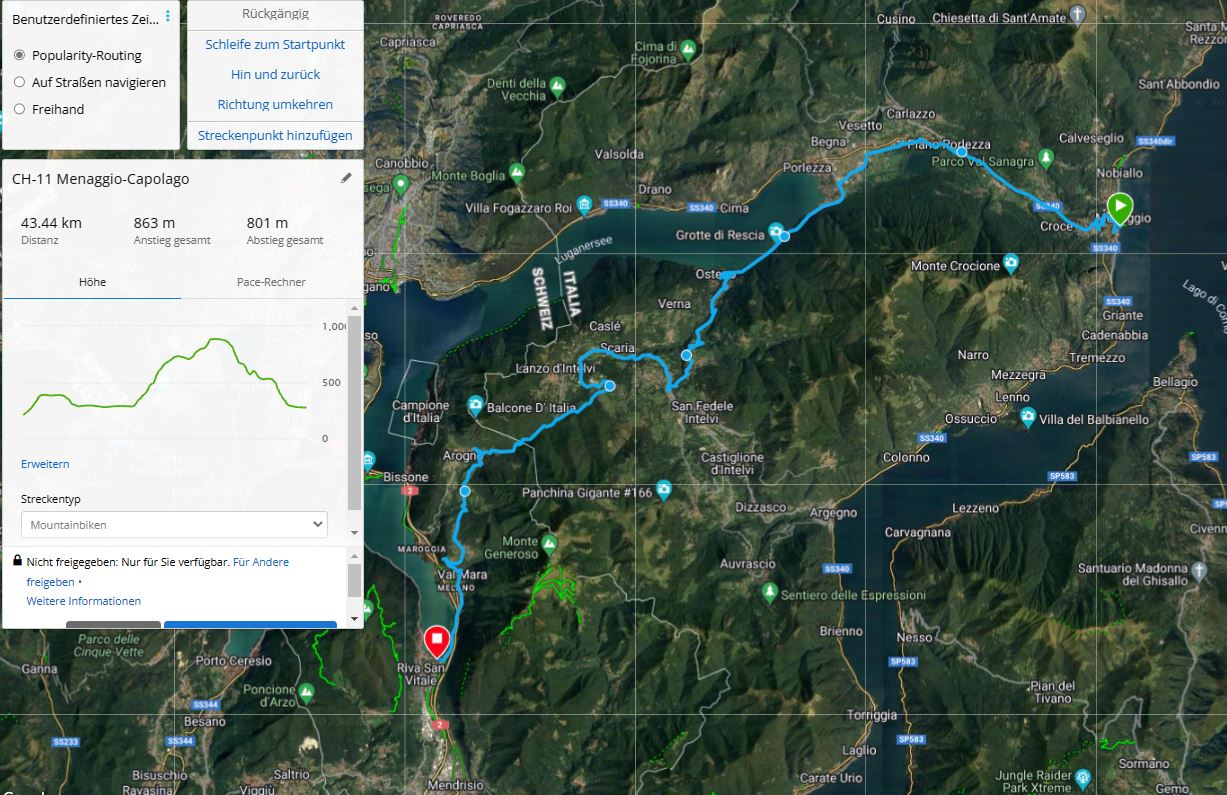This screenshot has width=1227, height=795.
Task: Click lock icon next to Nicht freigegeben
Action: pyautogui.click(x=18, y=561)
